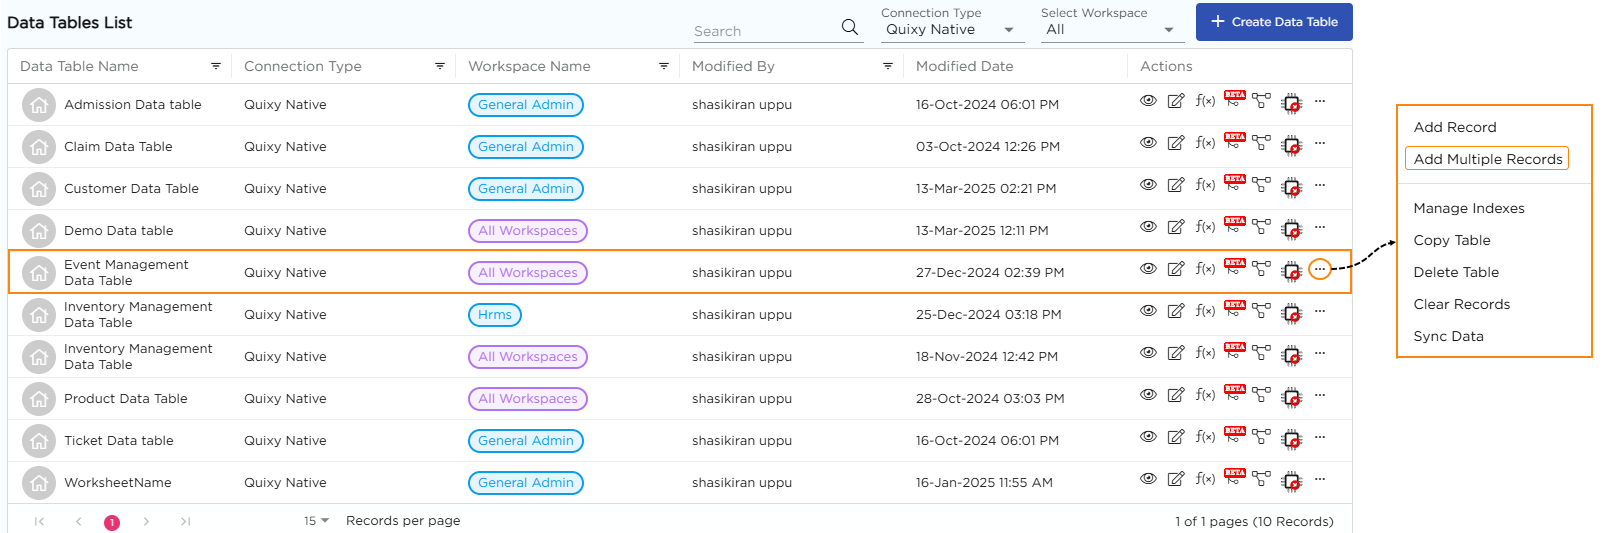Open the records per page dropdown showing 15
The width and height of the screenshot is (1610, 533).
click(316, 521)
